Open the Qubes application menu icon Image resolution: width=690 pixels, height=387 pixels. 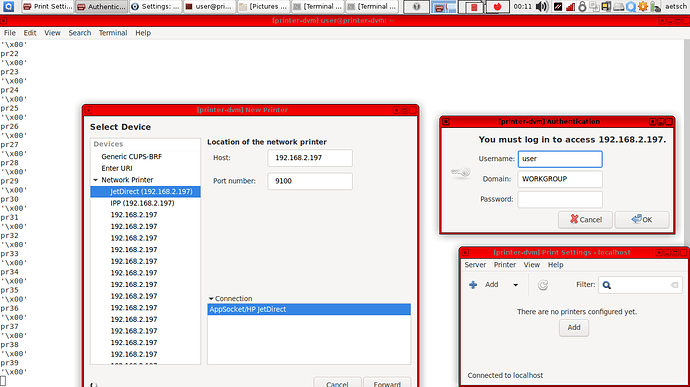click(8, 7)
